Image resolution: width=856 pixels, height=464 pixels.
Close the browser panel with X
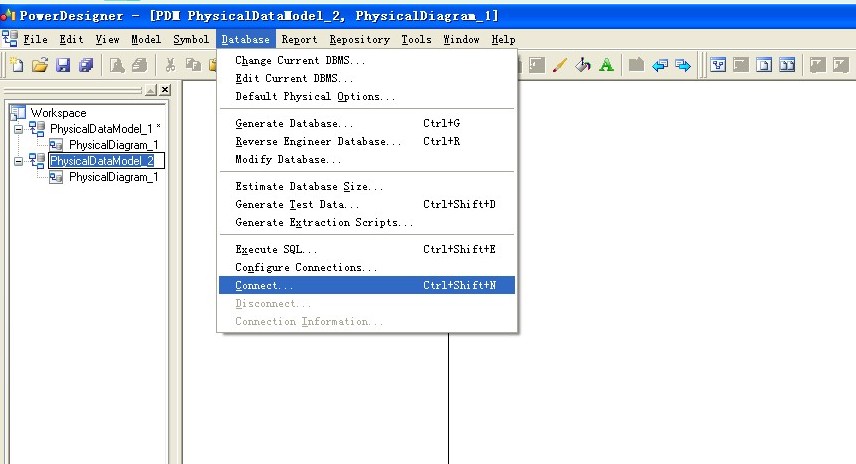click(x=165, y=90)
